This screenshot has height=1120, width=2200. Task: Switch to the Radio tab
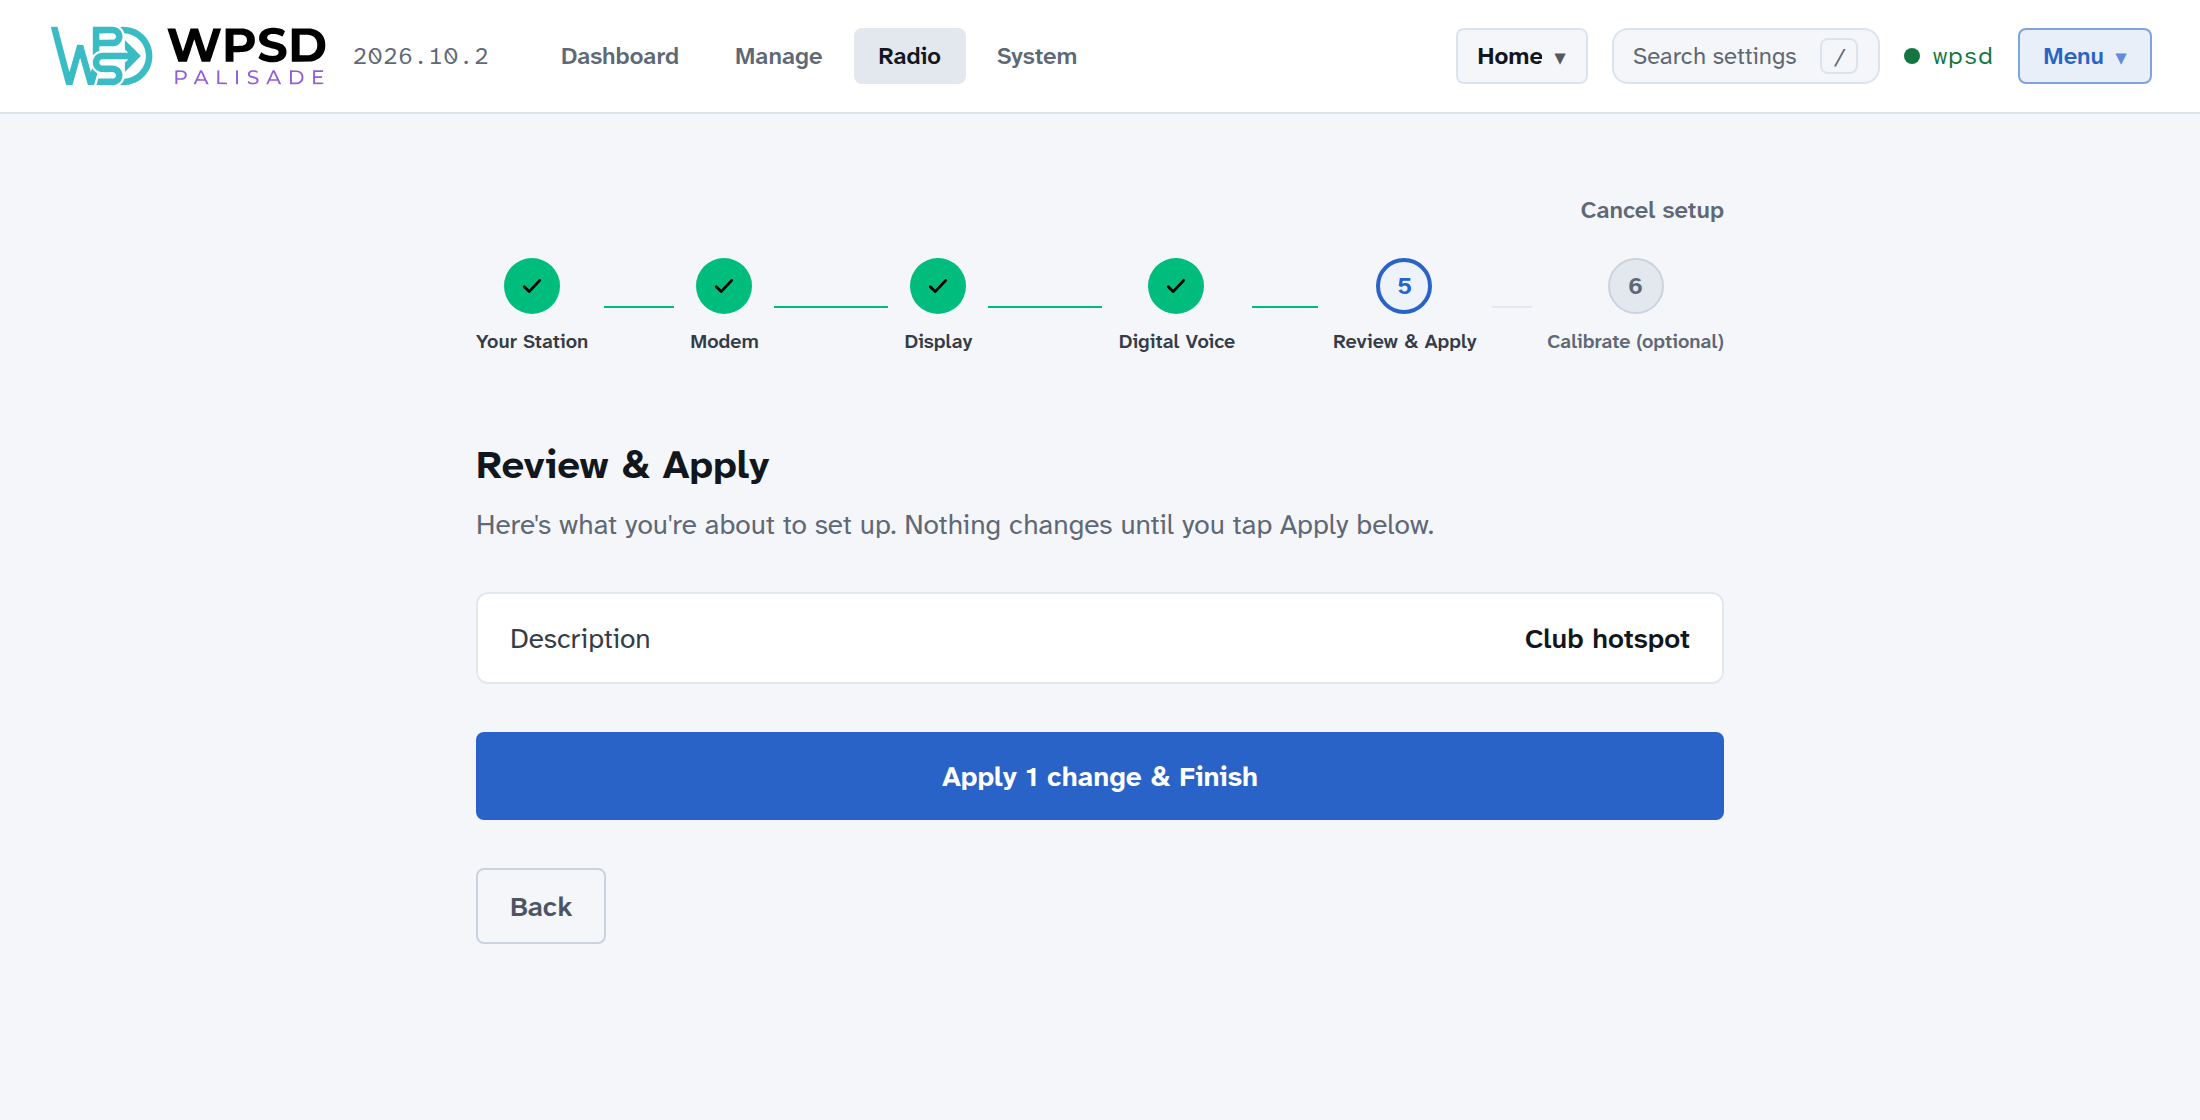(909, 56)
